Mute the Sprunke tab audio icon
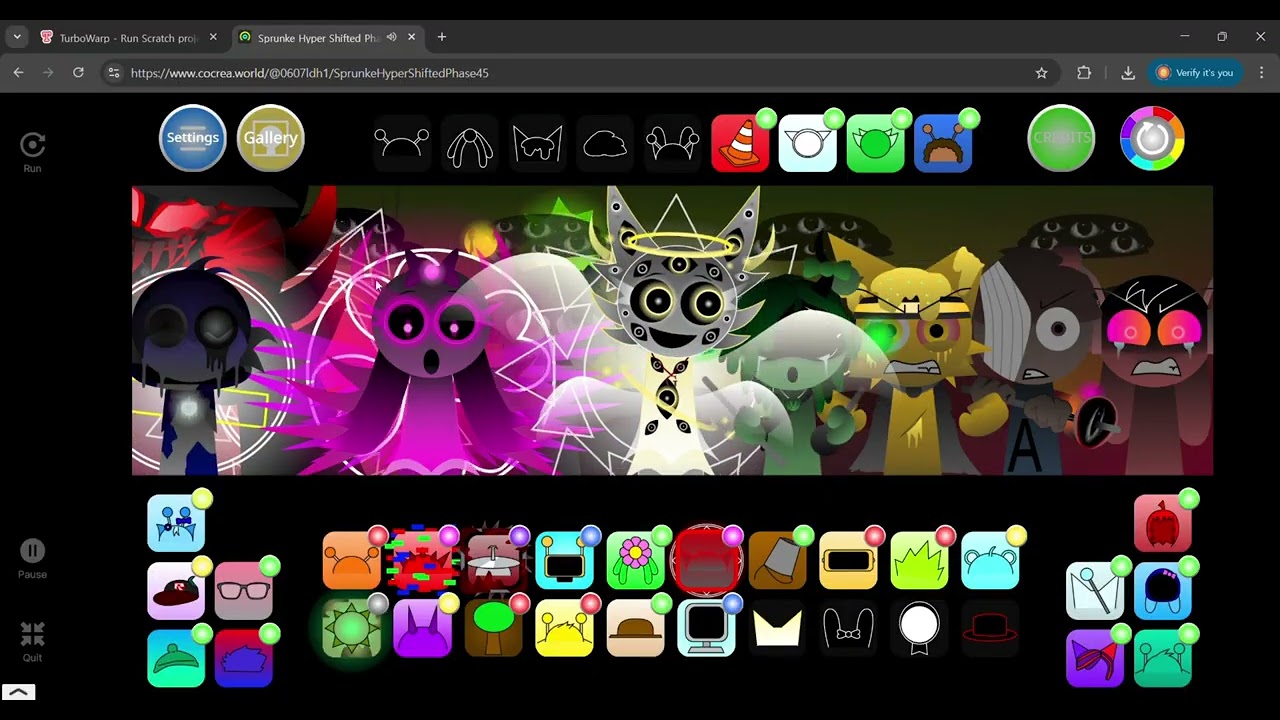 coord(392,37)
